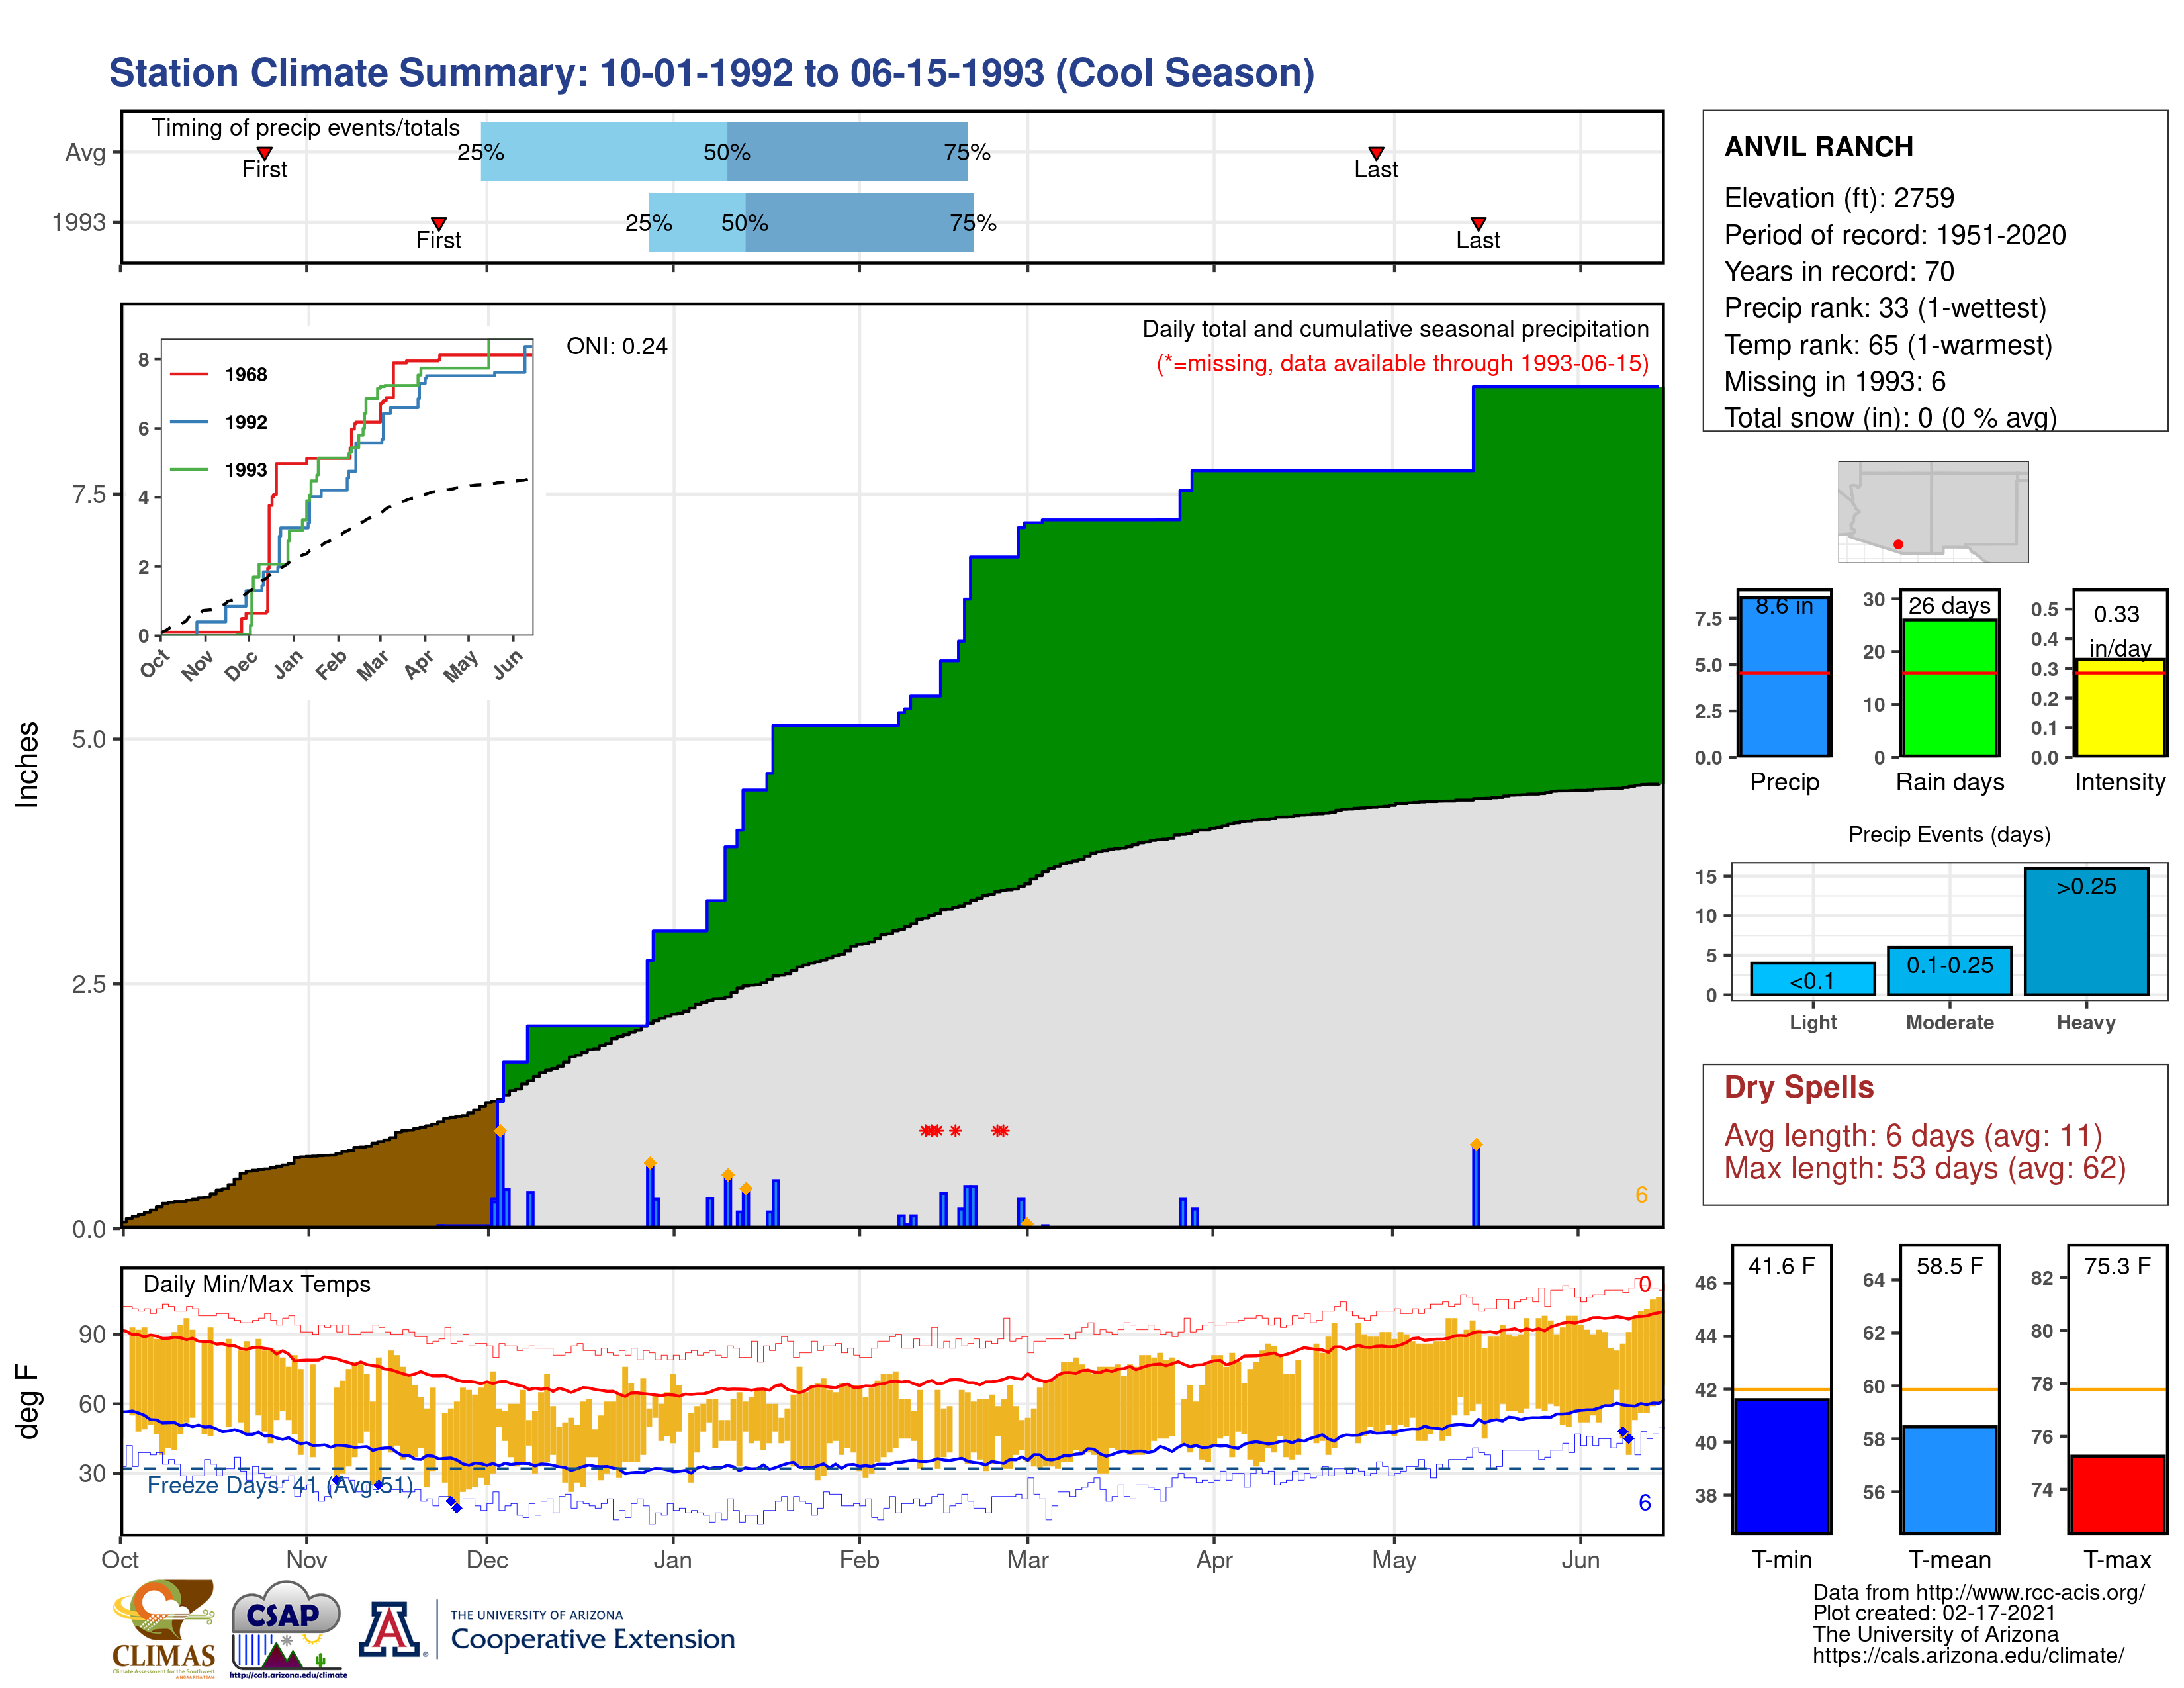2184x1688 pixels.
Task: Click 'Elevation (ft): 2759' text
Action: point(1839,198)
